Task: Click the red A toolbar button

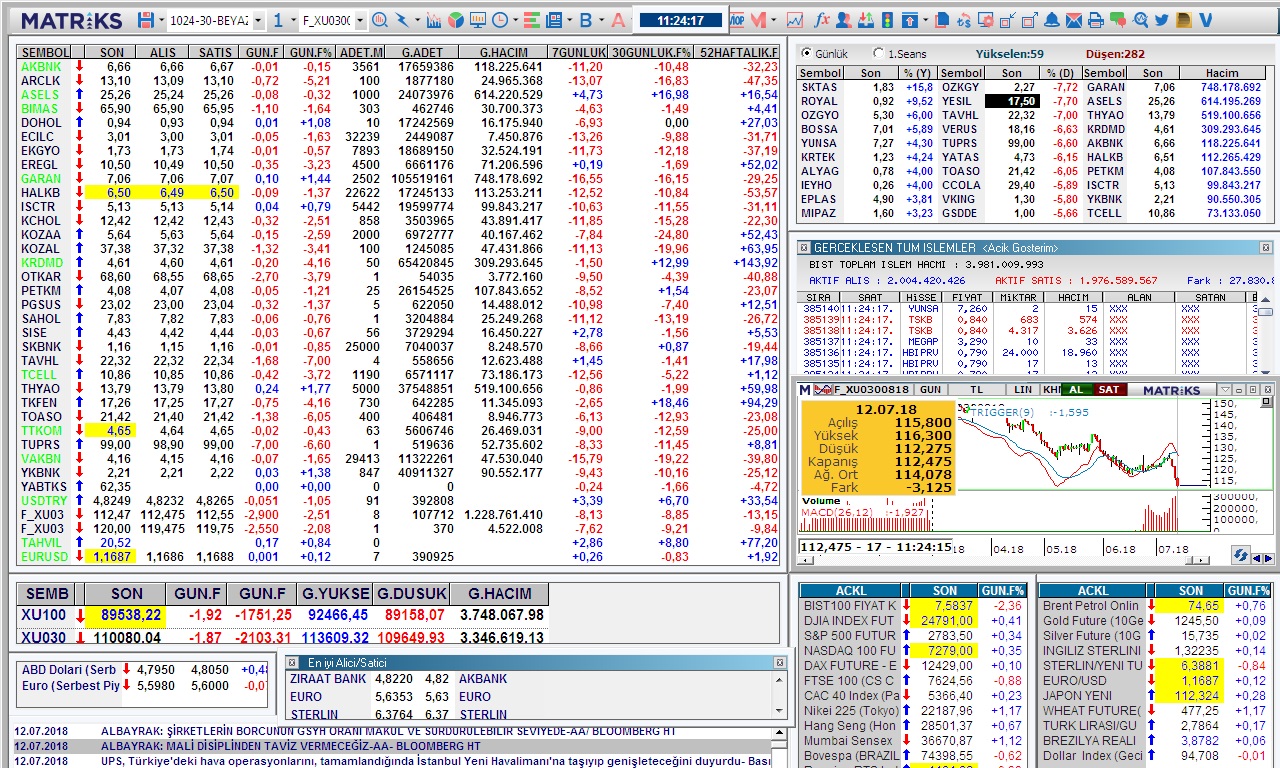Action: [x=618, y=20]
